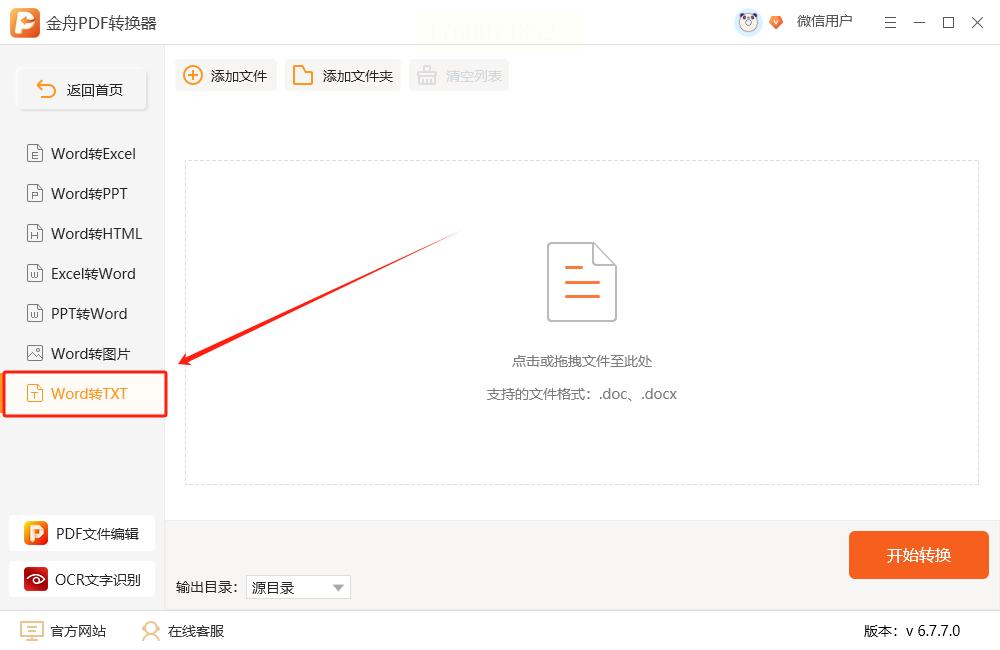Click the 添加文件 button
Viewport: 1000px width, 650px height.
pyautogui.click(x=226, y=75)
